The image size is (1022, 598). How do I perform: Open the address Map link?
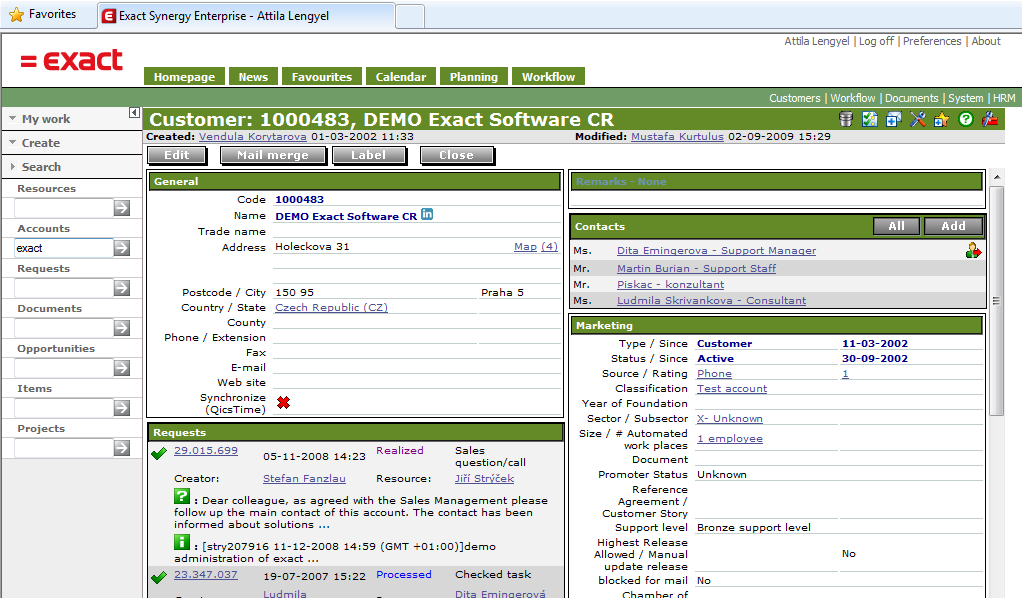pos(525,247)
